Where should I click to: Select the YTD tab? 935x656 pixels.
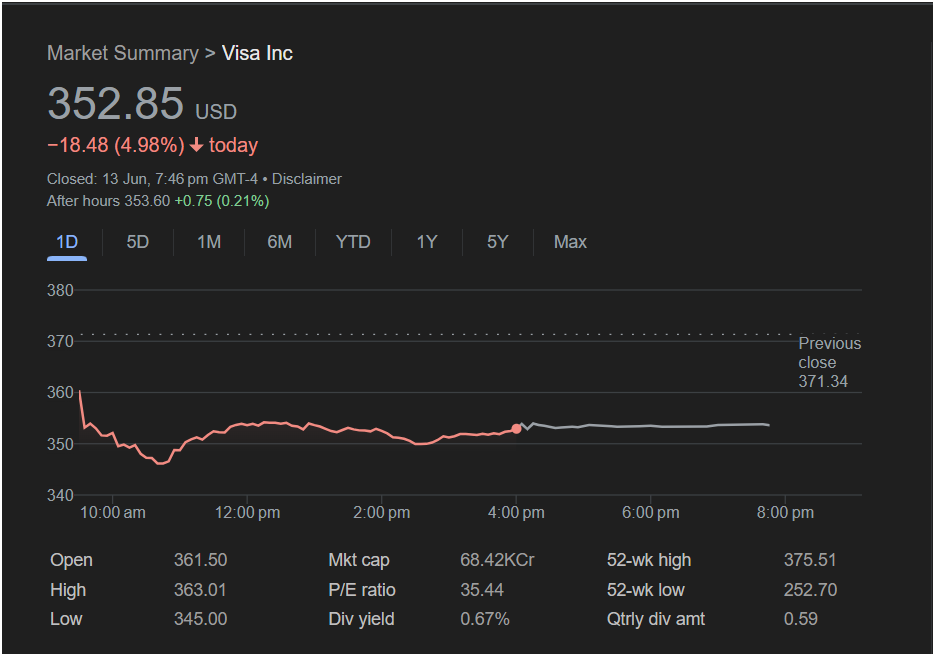pyautogui.click(x=353, y=242)
